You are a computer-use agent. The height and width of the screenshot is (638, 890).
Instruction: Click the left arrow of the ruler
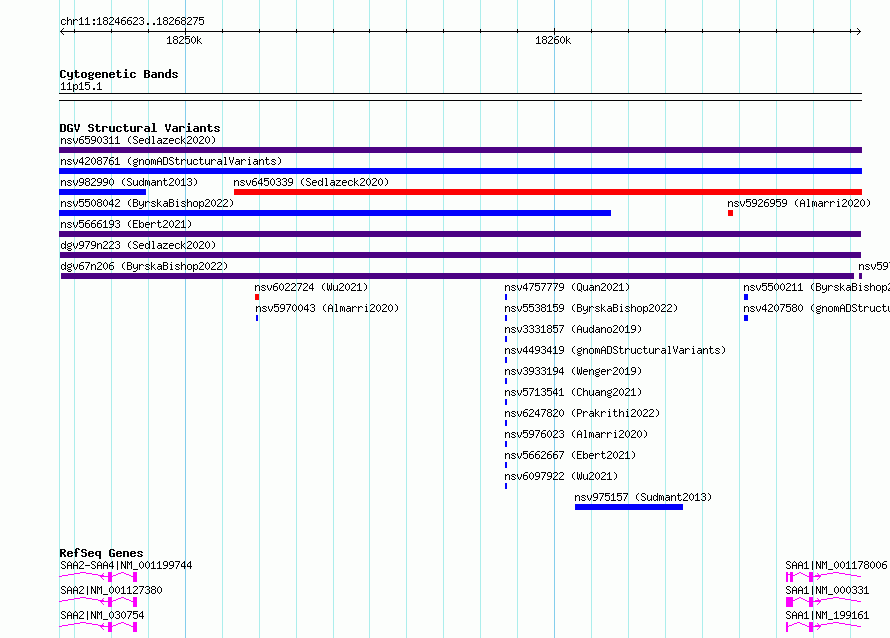pyautogui.click(x=62, y=31)
